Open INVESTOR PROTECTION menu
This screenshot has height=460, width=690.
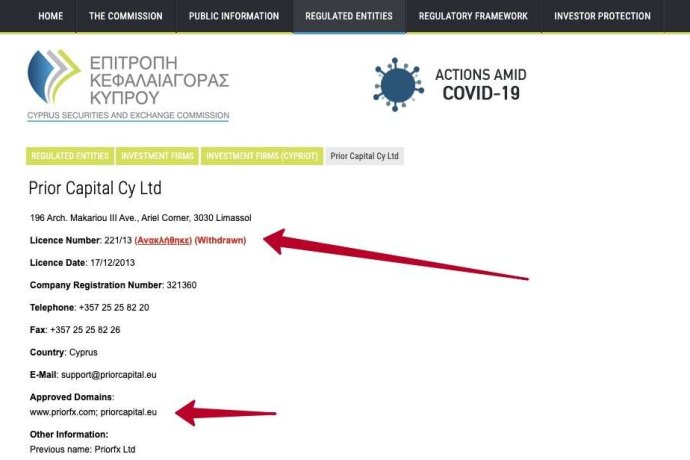(x=602, y=16)
